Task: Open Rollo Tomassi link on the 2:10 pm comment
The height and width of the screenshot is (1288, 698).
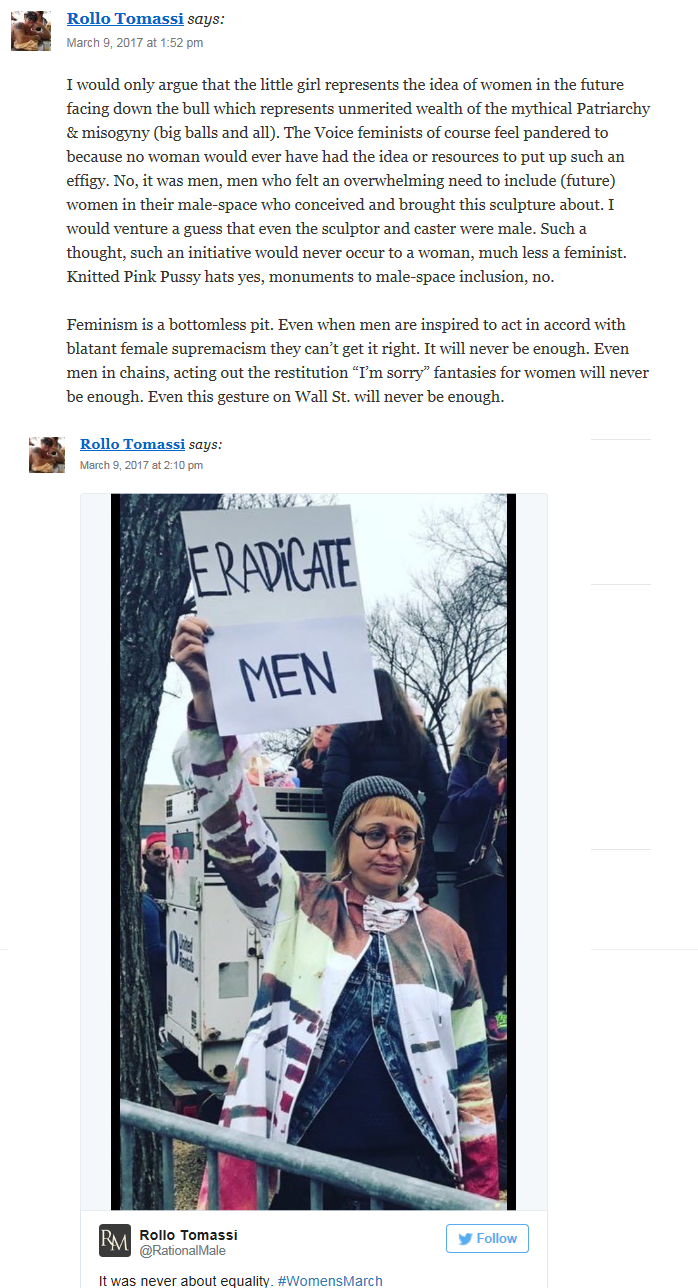Action: (133, 444)
